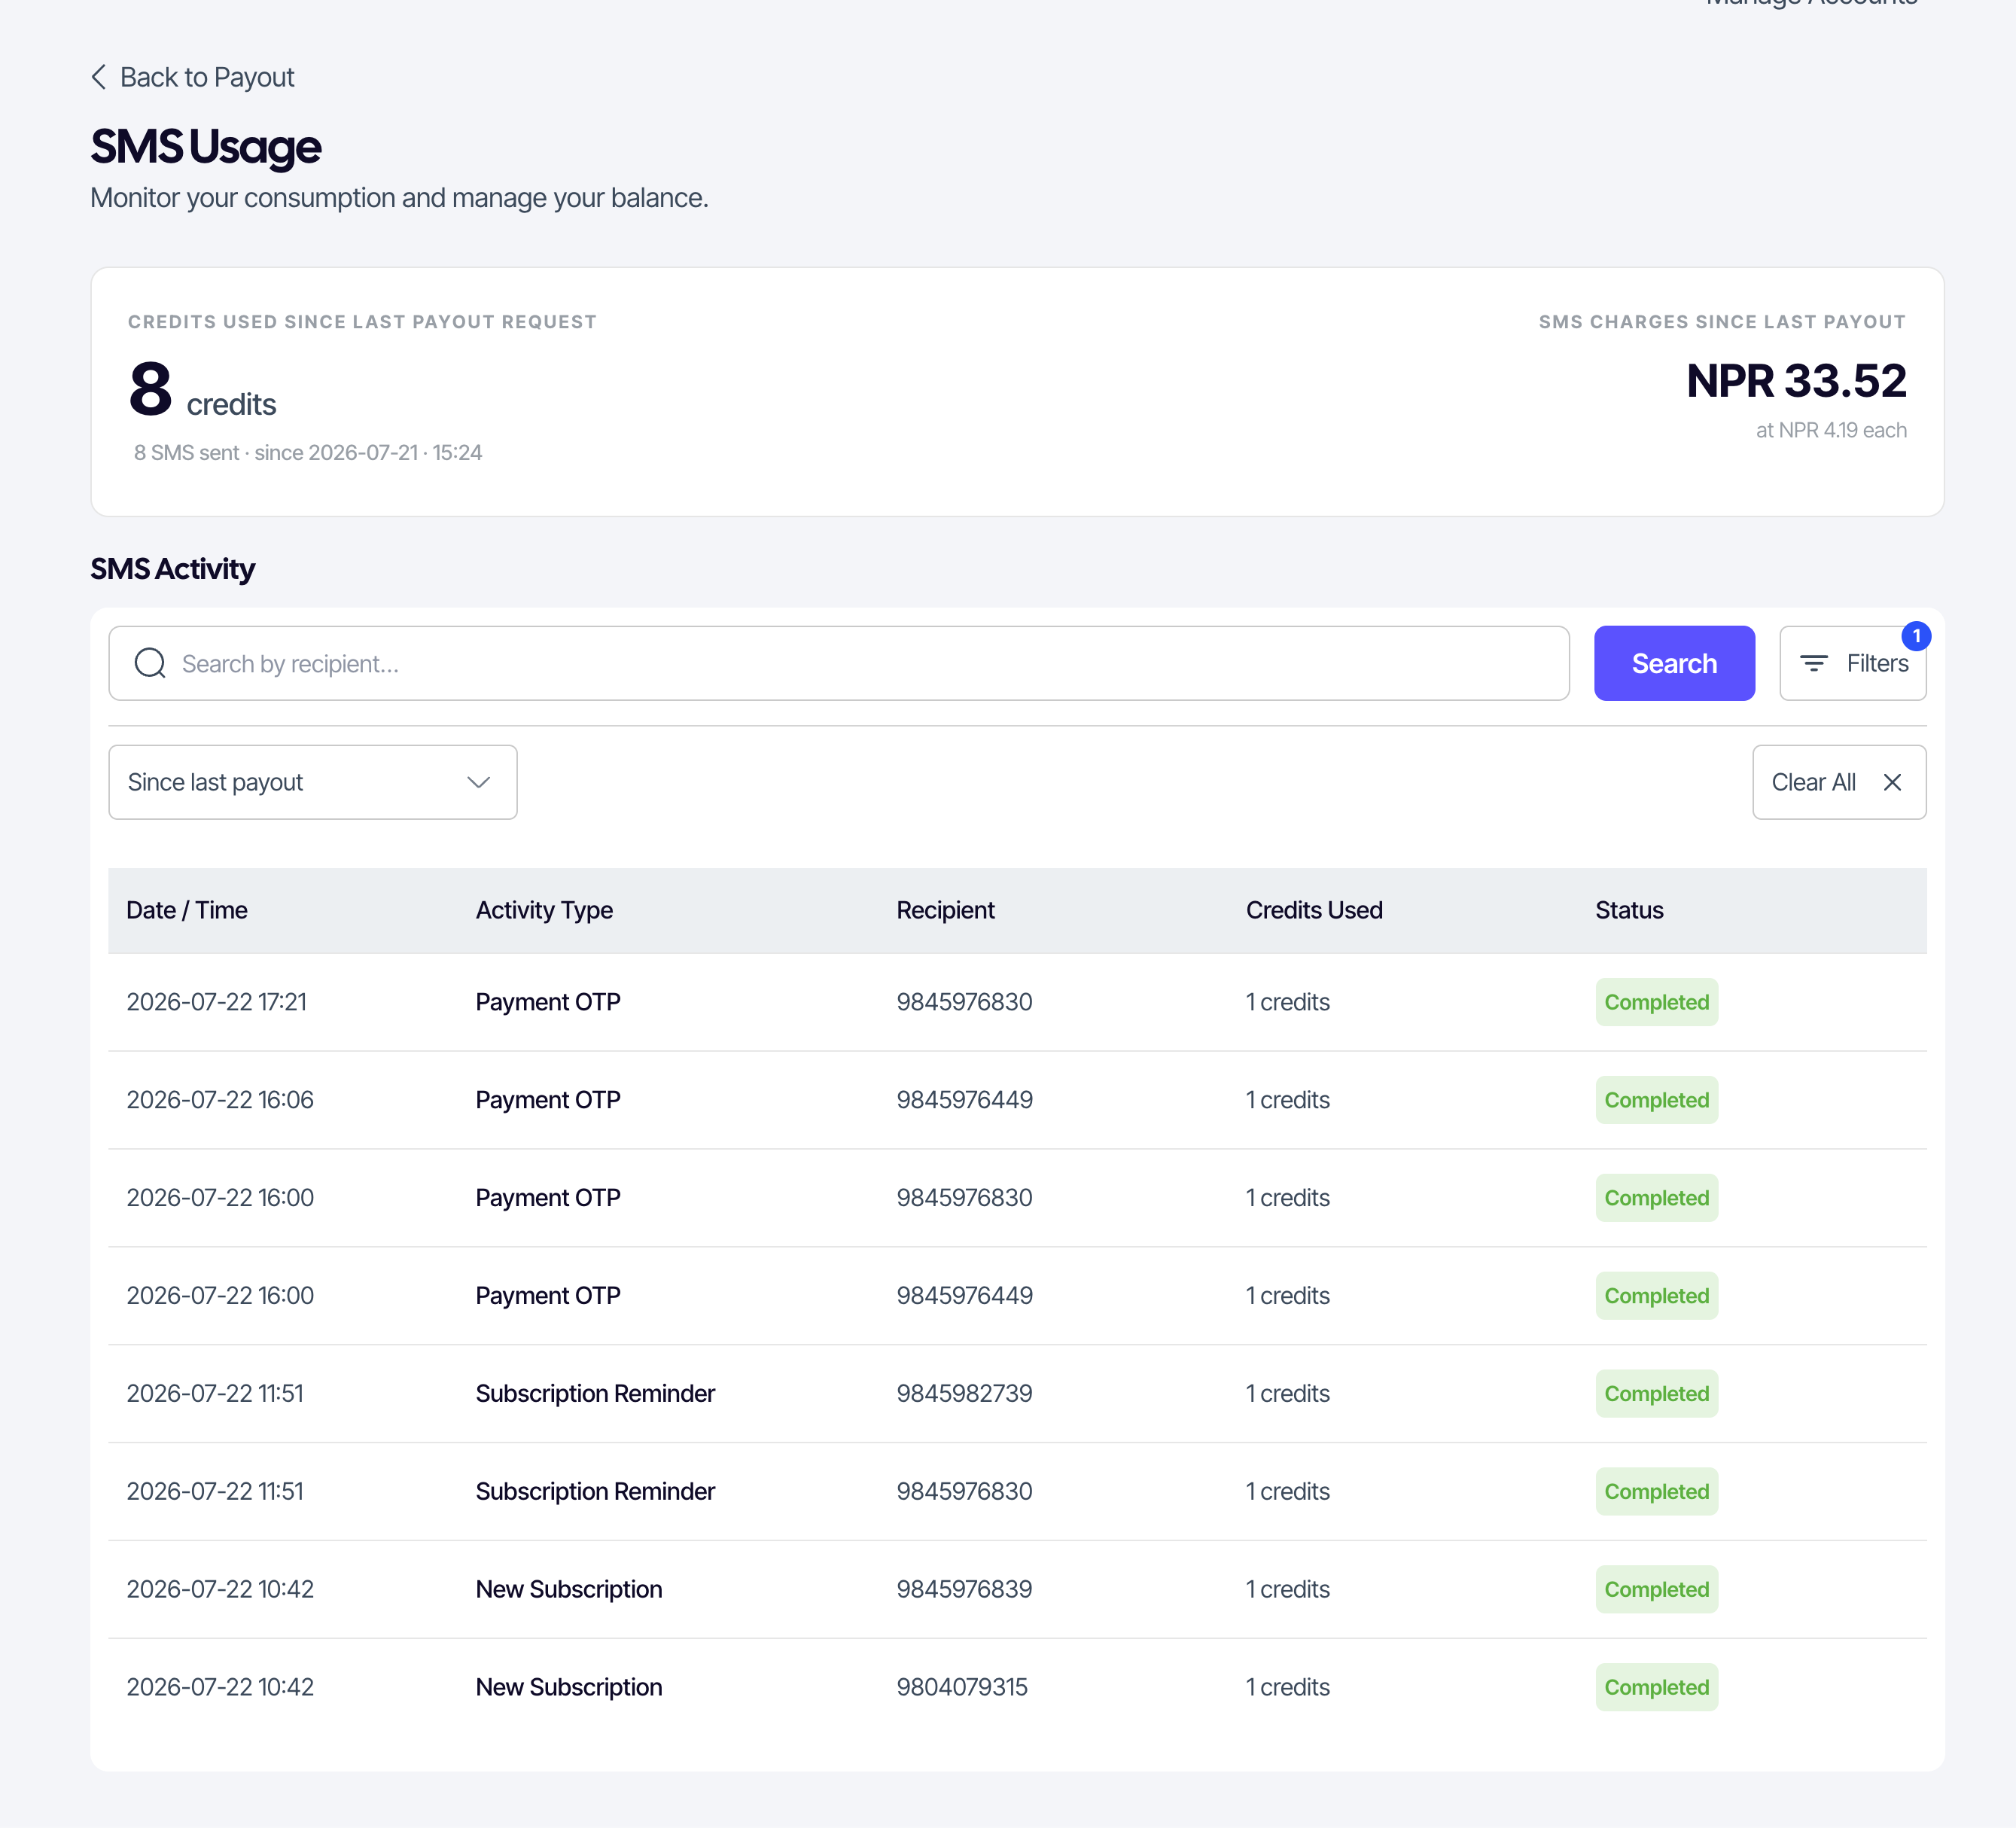This screenshot has height=1828, width=2016.
Task: Click New Subscription for recipient 9845976839
Action: coord(568,1589)
